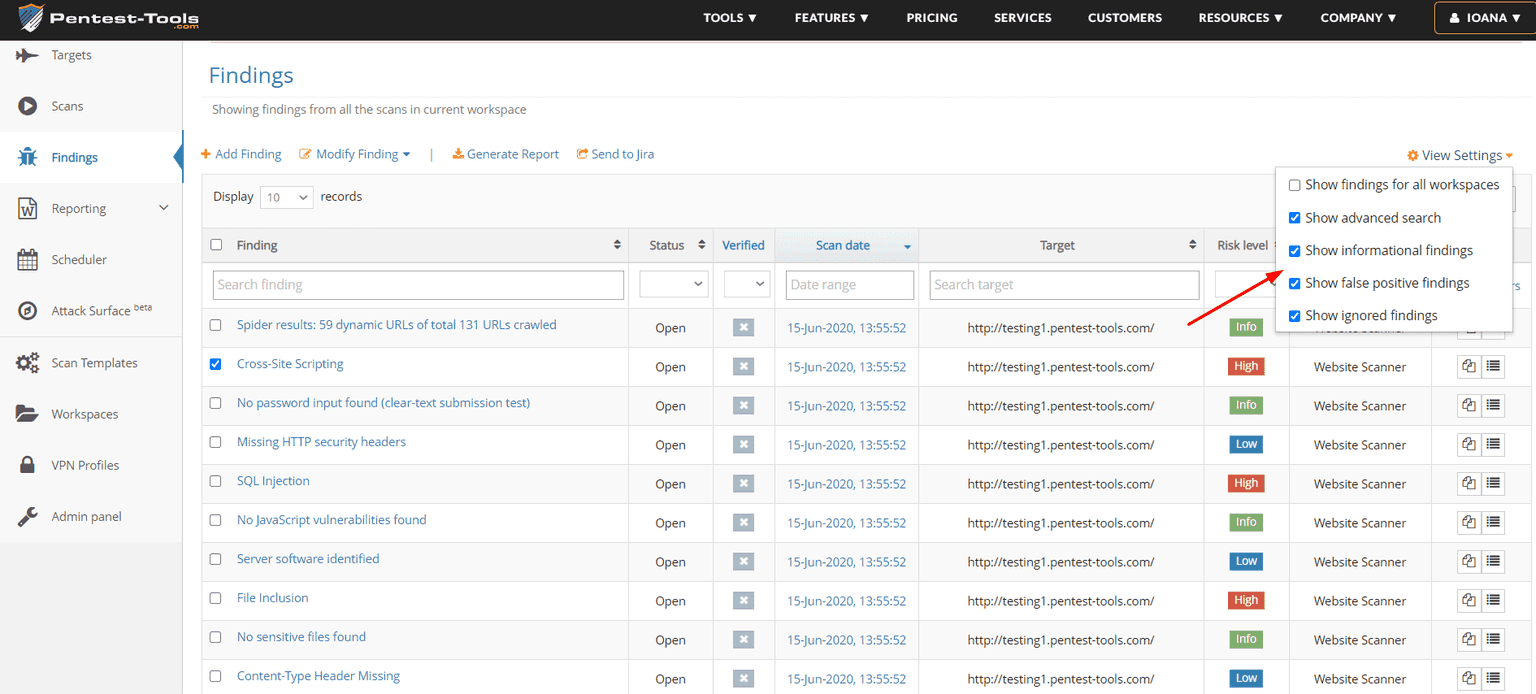1536x694 pixels.
Task: Open the TOOLS menu in navigation
Action: (730, 18)
